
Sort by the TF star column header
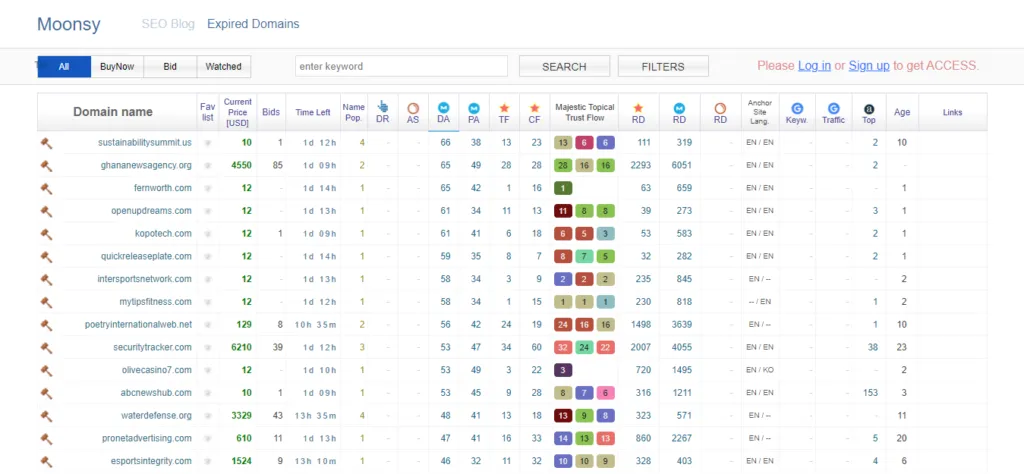point(505,112)
